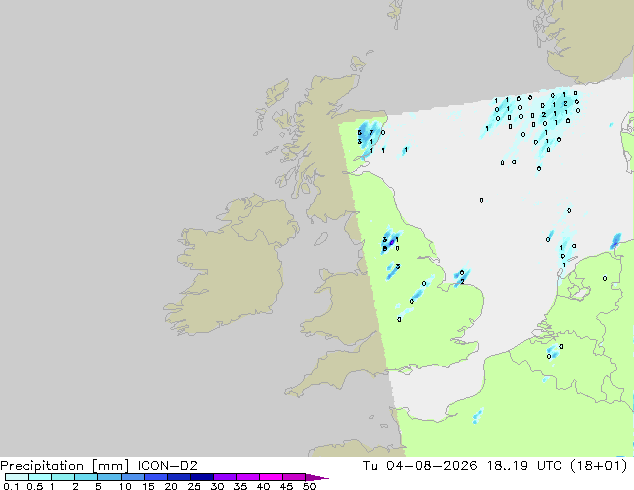Click the (18+01) forecast step label
Image resolution: width=634 pixels, height=490 pixels.
click(x=598, y=466)
